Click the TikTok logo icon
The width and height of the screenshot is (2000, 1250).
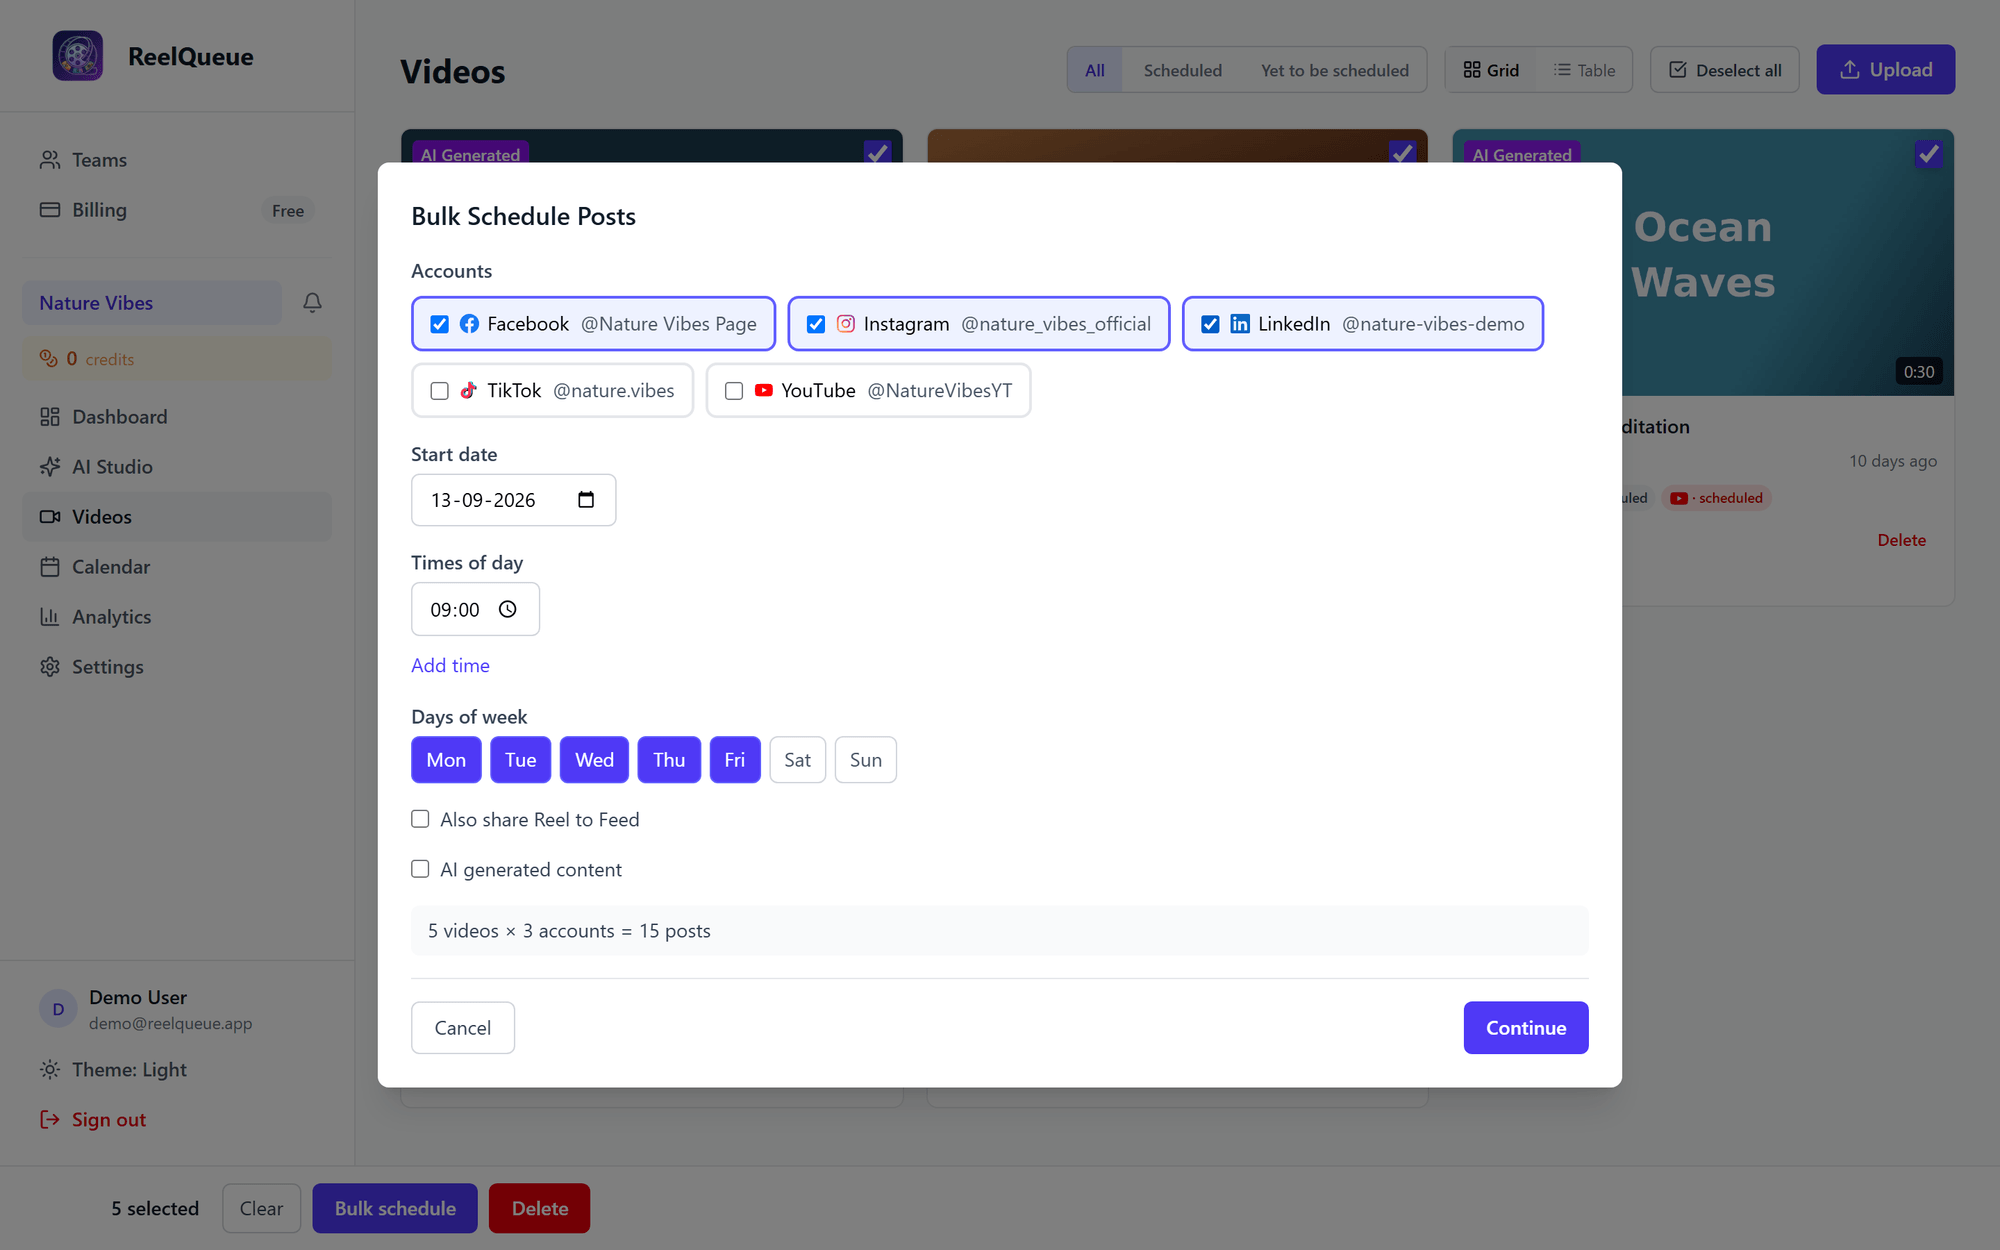pyautogui.click(x=468, y=391)
